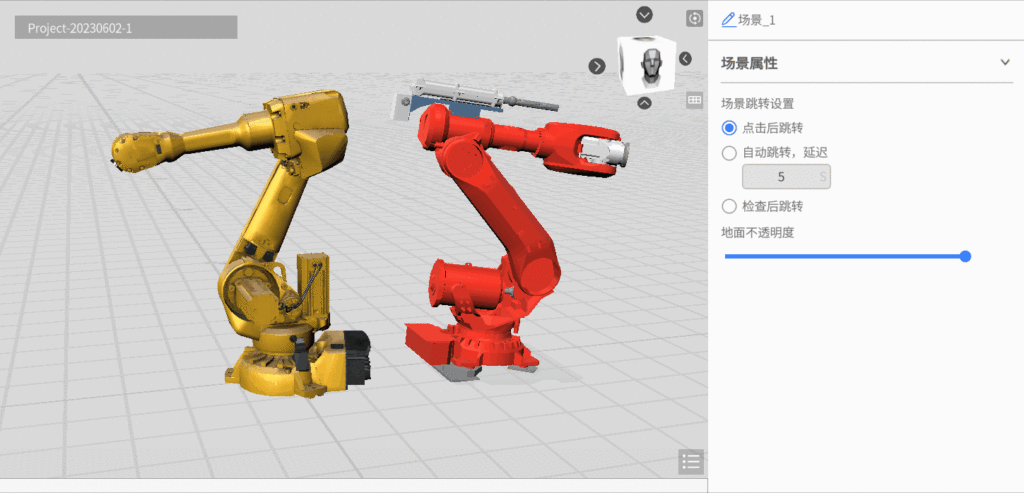
Task: Click the 场景属性 section header
Action: coord(750,63)
